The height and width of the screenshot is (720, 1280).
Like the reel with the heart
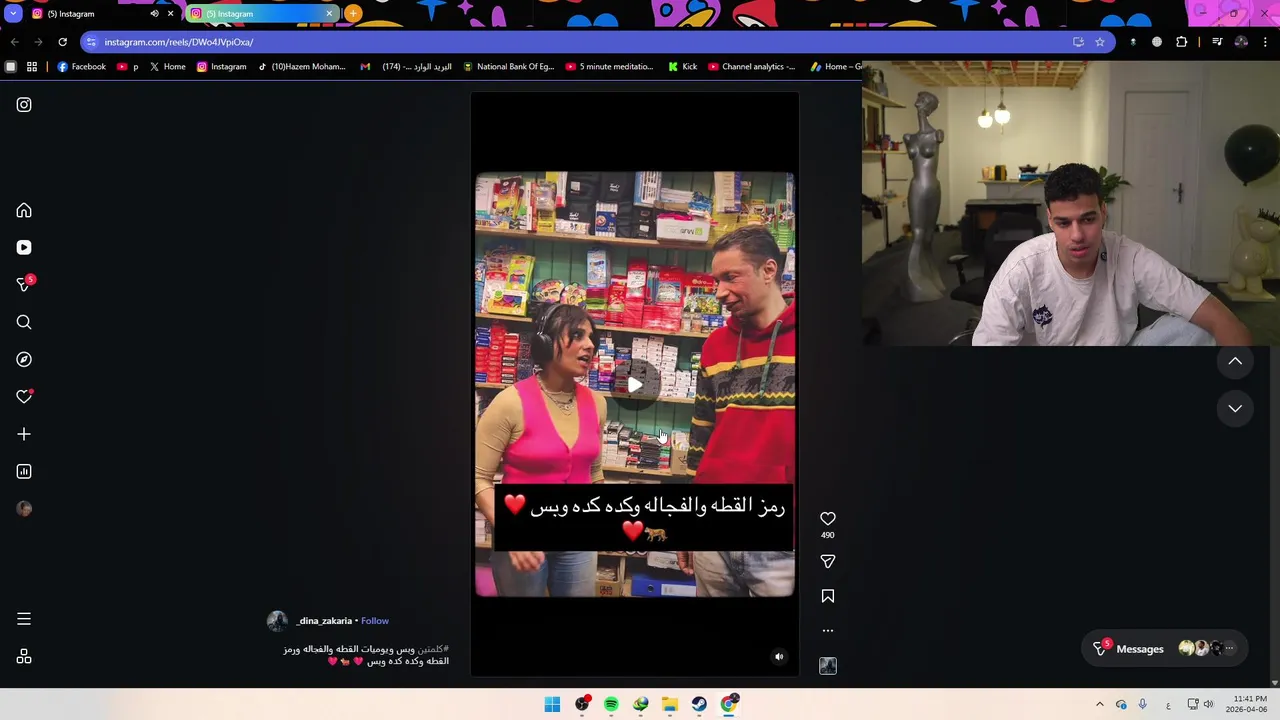828,519
